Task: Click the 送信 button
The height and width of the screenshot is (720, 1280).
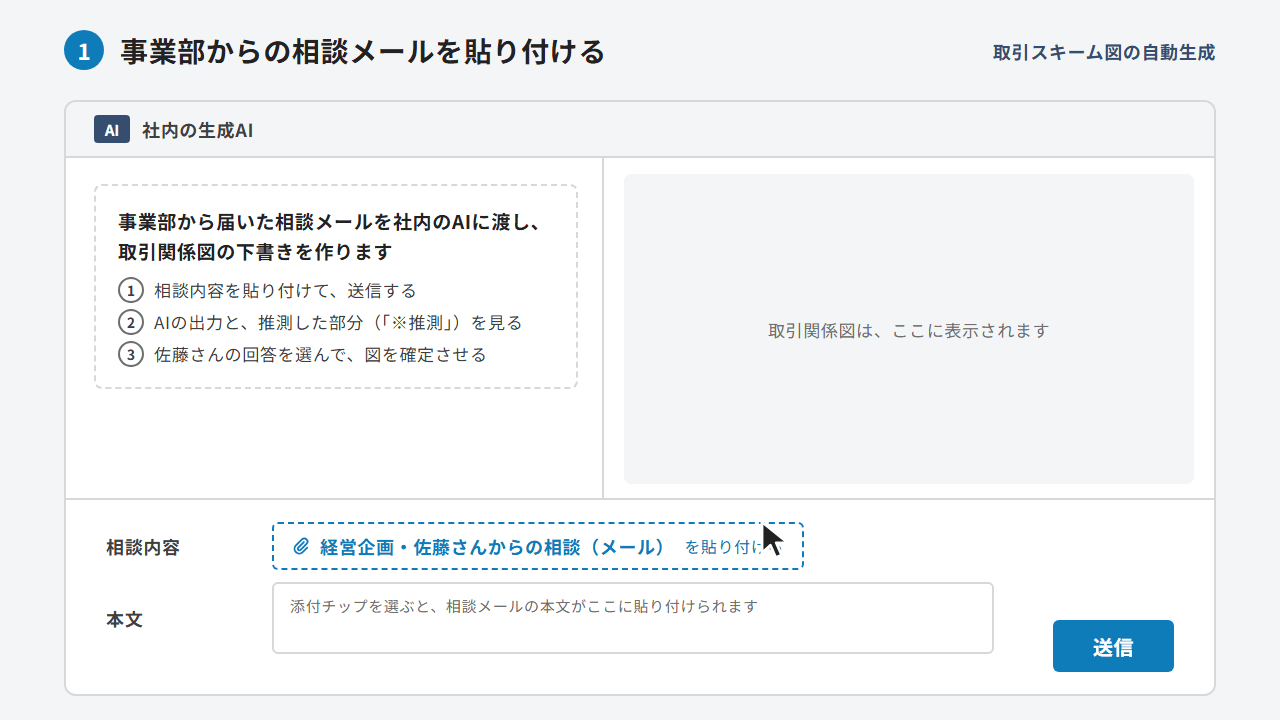Action: coord(1113,646)
